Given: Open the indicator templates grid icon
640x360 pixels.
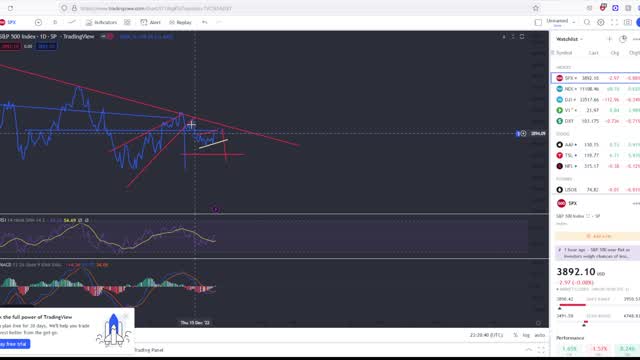Looking at the screenshot, I should click(127, 22).
